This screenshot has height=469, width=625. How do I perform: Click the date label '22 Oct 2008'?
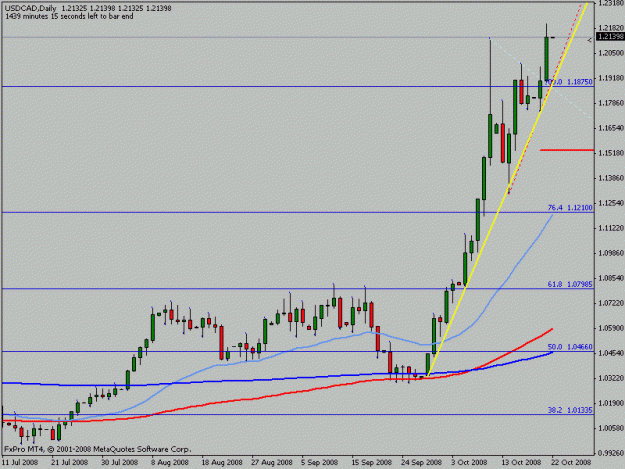(571, 462)
